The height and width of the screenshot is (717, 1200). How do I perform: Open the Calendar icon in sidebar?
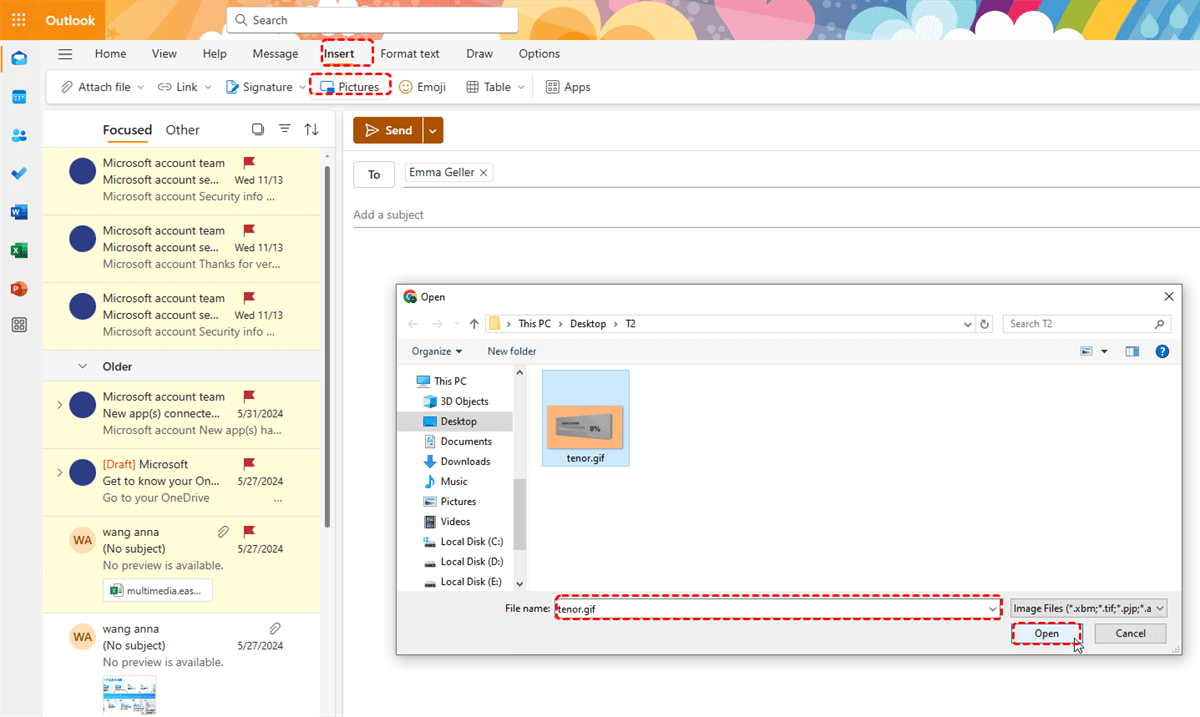[x=19, y=97]
